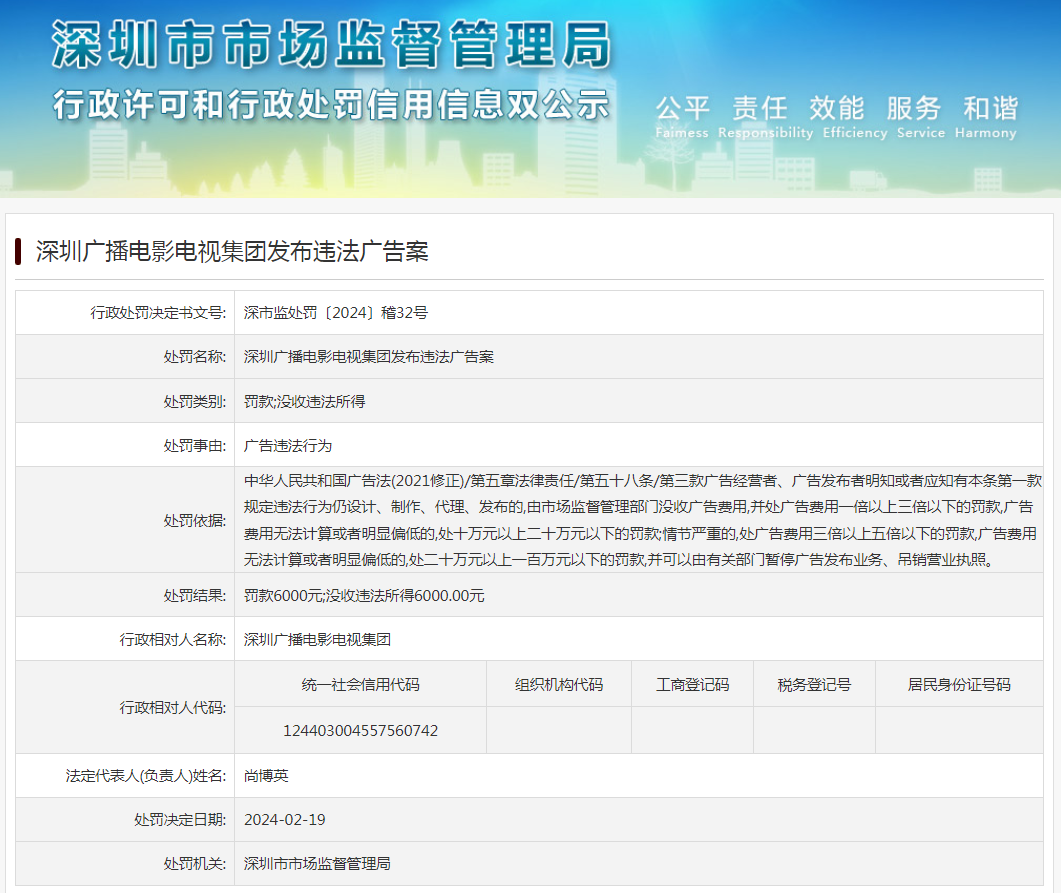
Task: Click the 行政相对人代码 label
Action: [x=173, y=708]
